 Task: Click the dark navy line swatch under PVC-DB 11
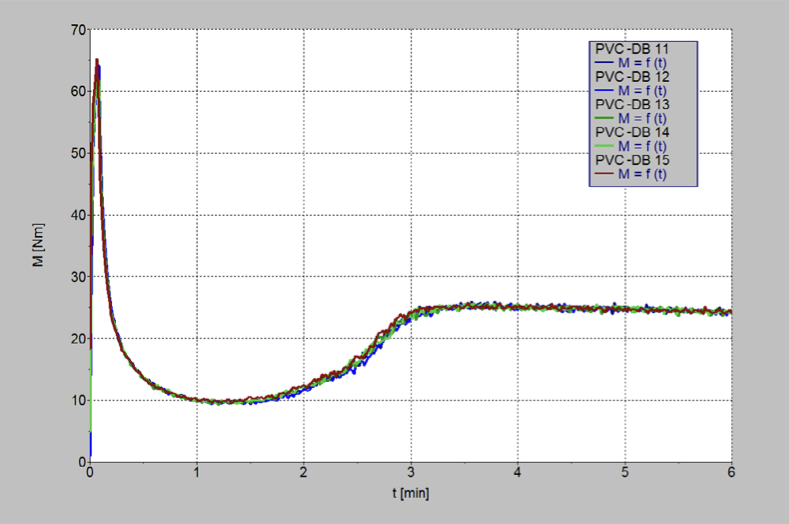(605, 62)
